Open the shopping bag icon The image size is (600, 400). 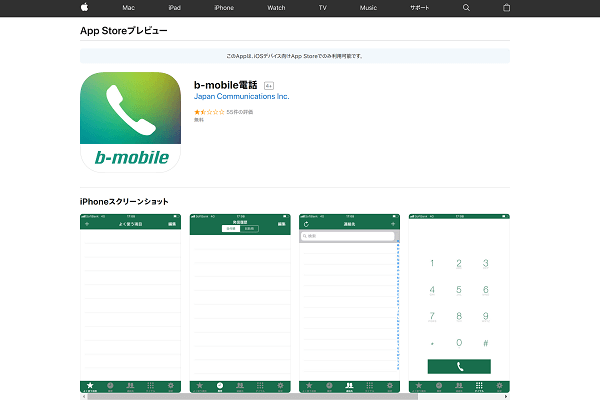(506, 7)
